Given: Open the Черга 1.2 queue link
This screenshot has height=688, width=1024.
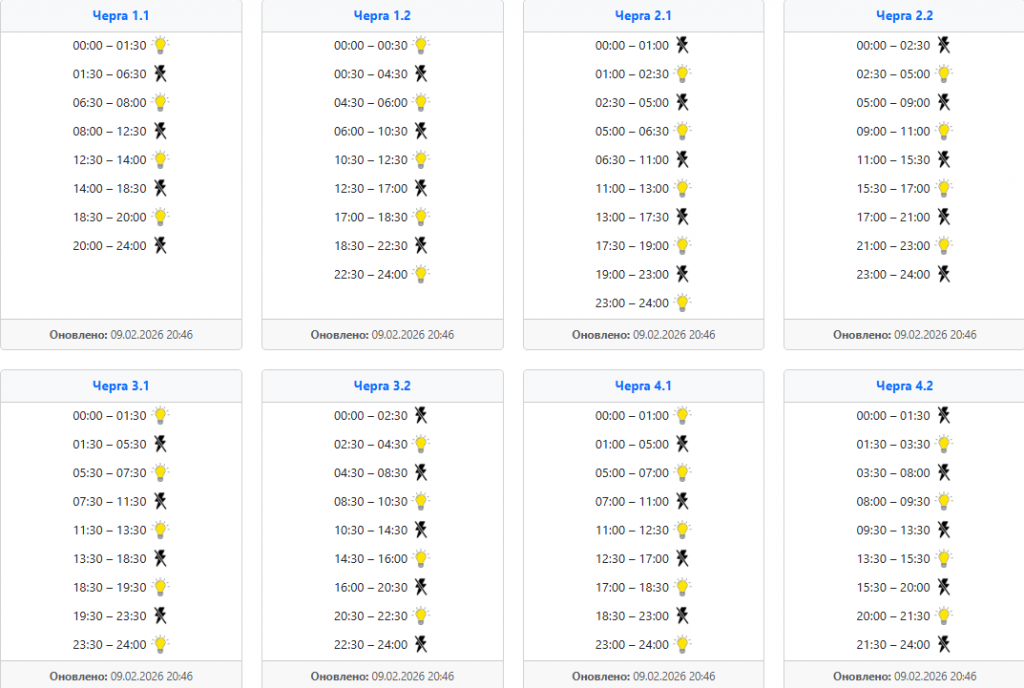Looking at the screenshot, I should (x=382, y=16).
